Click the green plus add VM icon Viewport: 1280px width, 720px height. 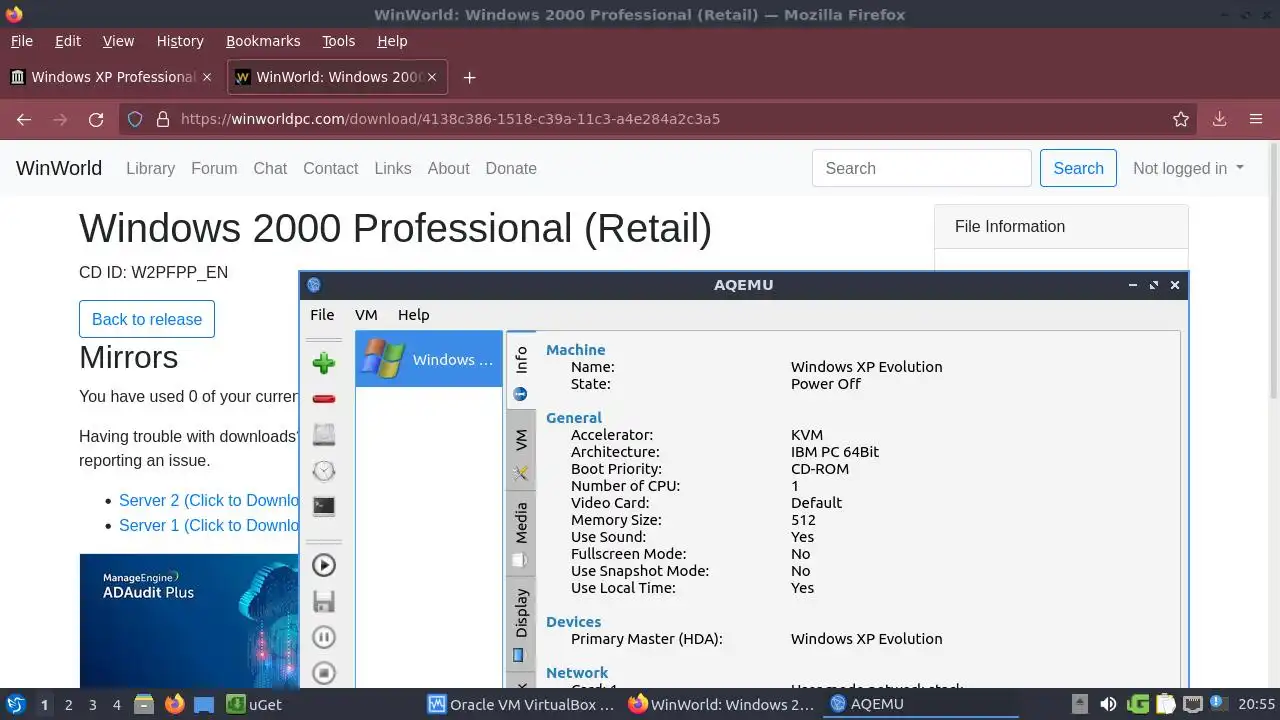[x=323, y=362]
